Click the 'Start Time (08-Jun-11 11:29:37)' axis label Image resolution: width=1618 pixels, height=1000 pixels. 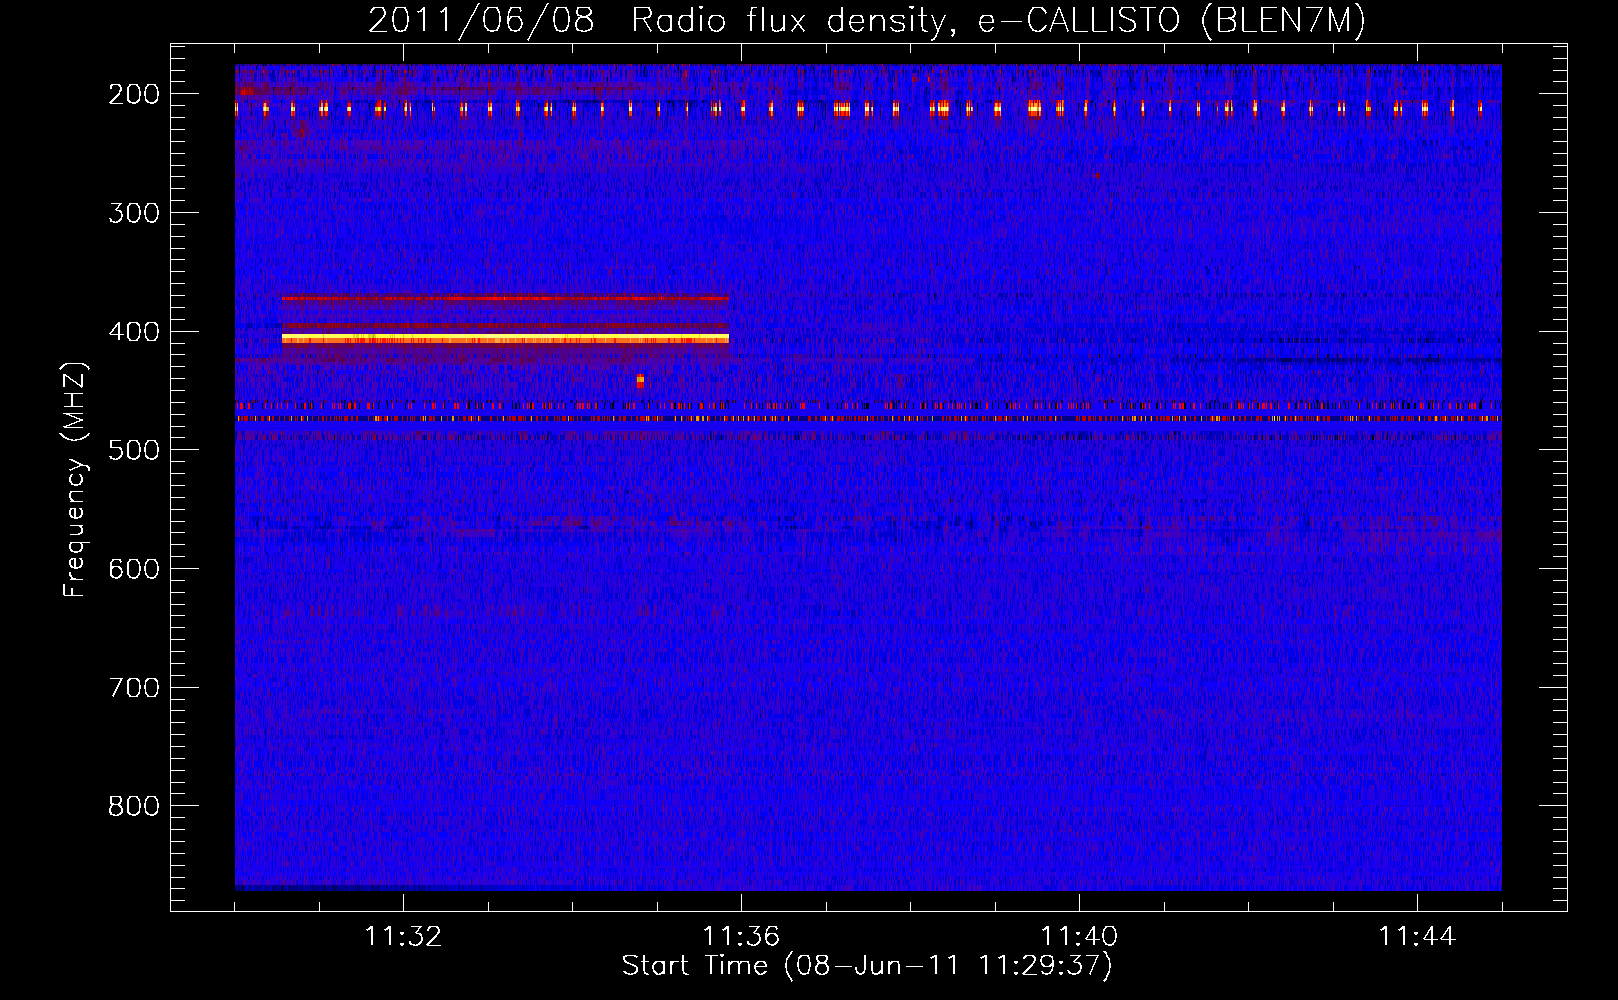867,966
